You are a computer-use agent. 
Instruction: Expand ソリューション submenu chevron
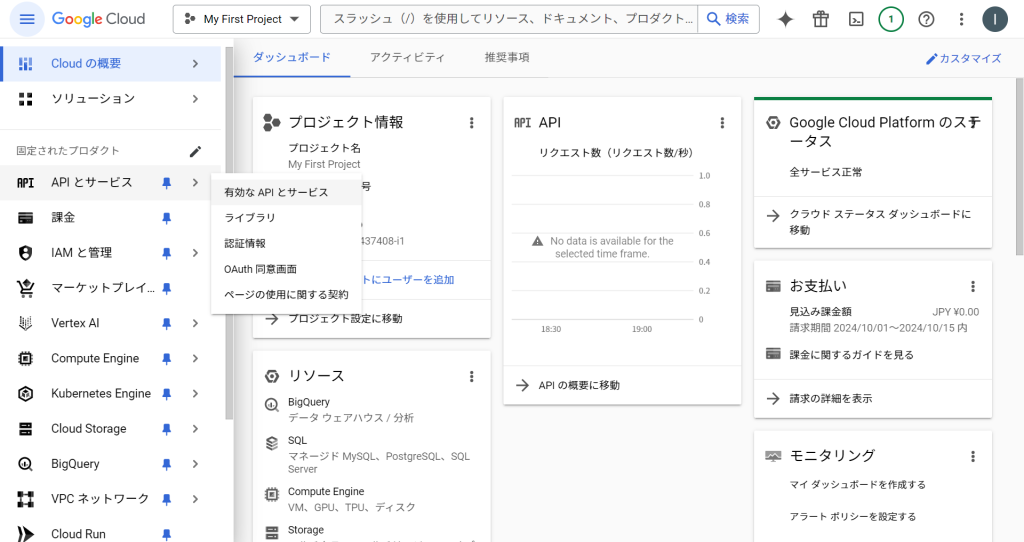click(x=195, y=99)
